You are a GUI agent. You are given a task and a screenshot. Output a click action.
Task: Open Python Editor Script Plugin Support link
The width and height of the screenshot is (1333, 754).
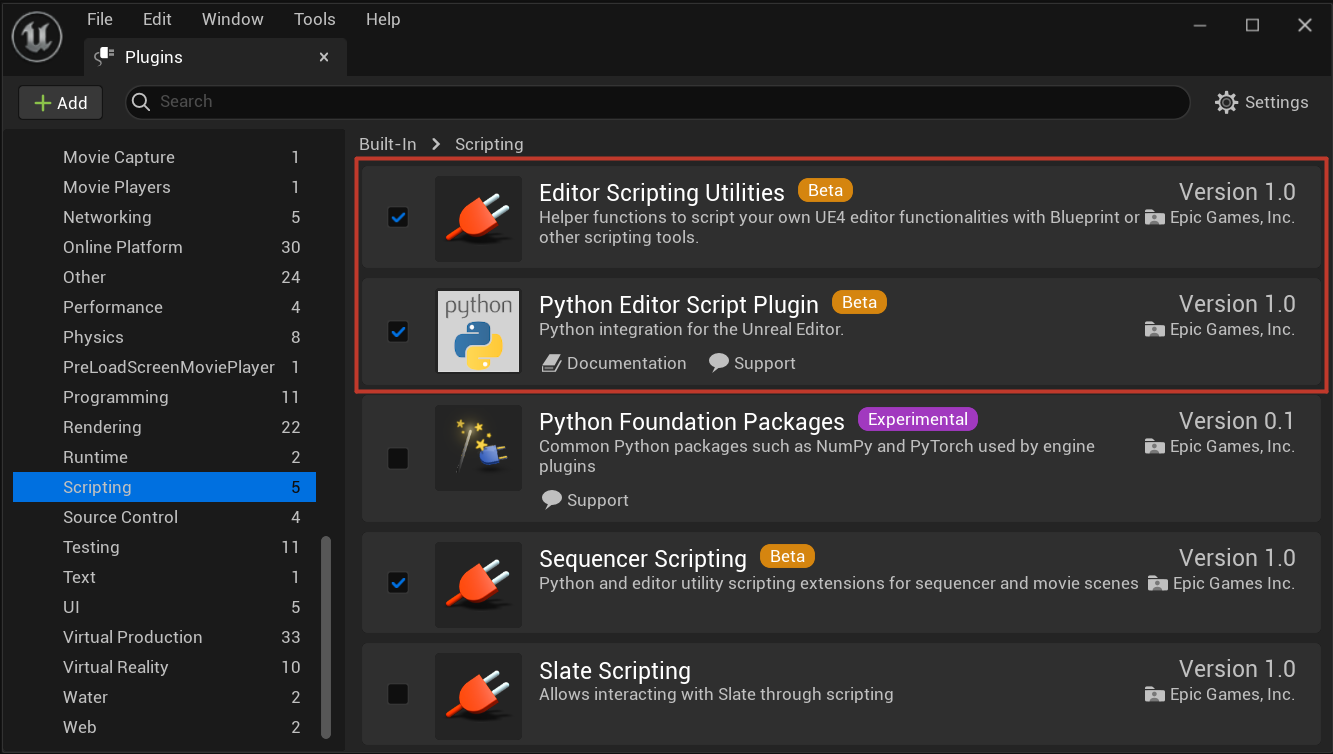[x=752, y=363]
